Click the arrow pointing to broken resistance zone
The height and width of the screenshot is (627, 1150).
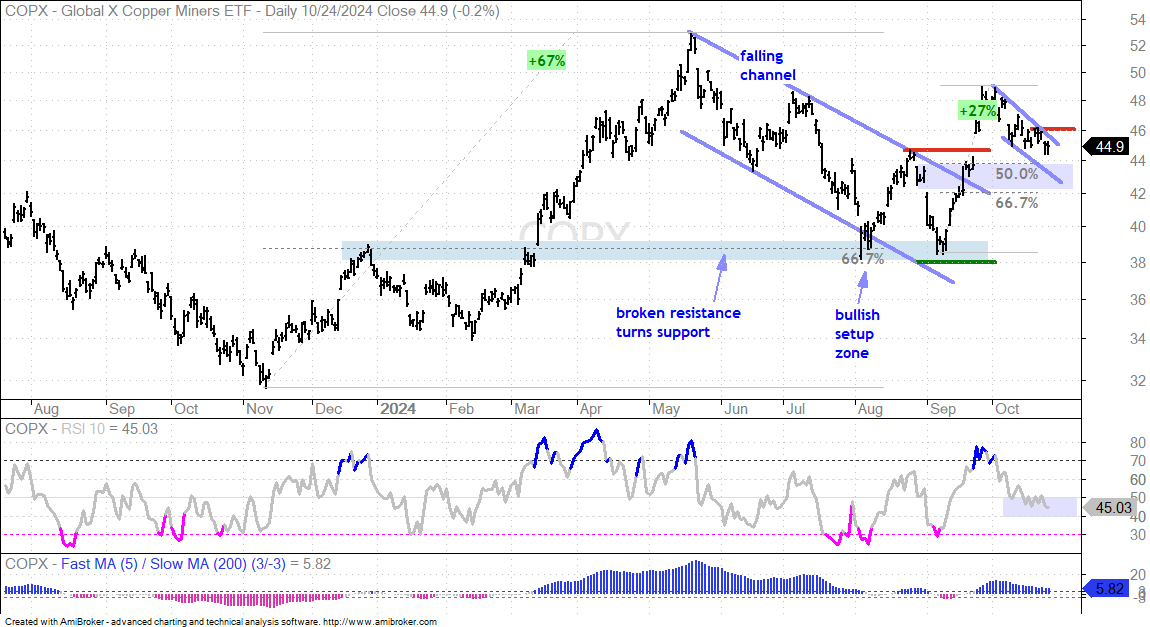(722, 273)
